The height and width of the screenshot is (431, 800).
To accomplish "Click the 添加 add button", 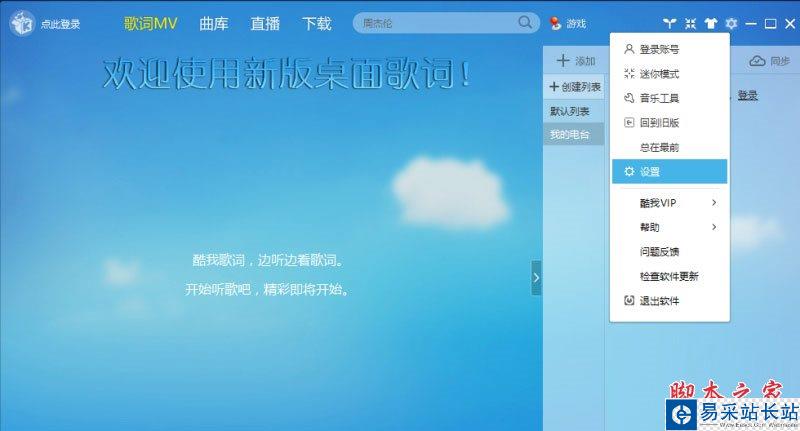I will point(576,61).
